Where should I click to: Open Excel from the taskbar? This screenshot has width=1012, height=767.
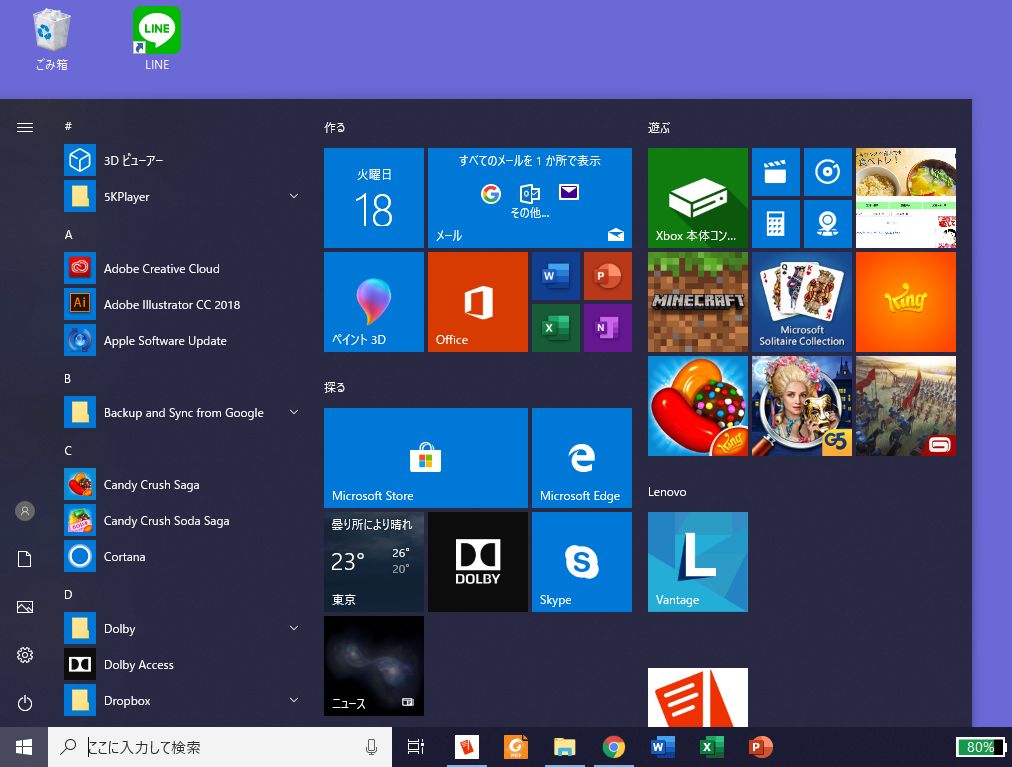click(x=711, y=747)
